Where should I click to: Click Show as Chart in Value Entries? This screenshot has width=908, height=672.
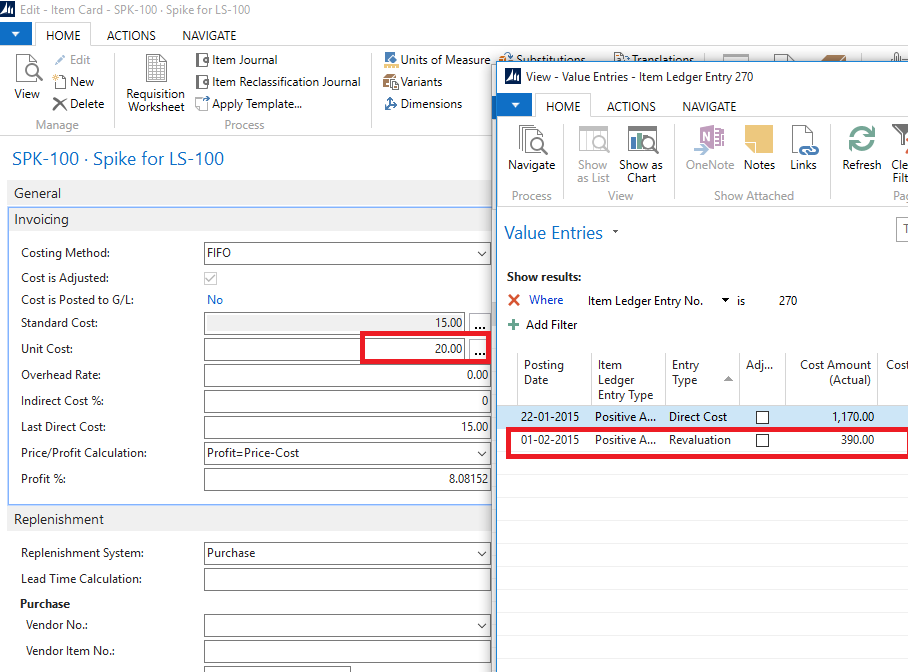click(641, 155)
